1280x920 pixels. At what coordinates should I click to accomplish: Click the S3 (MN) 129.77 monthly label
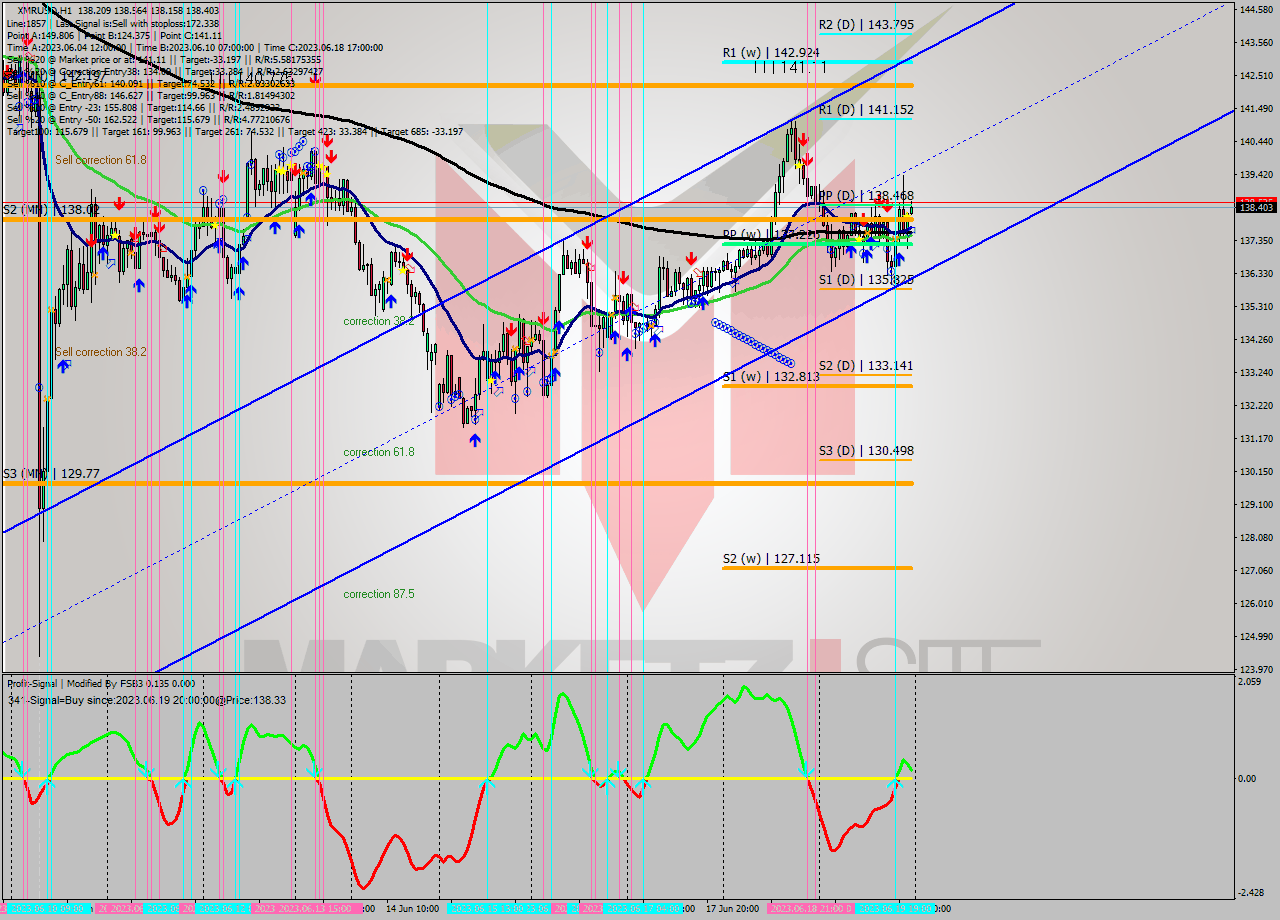coord(51,473)
